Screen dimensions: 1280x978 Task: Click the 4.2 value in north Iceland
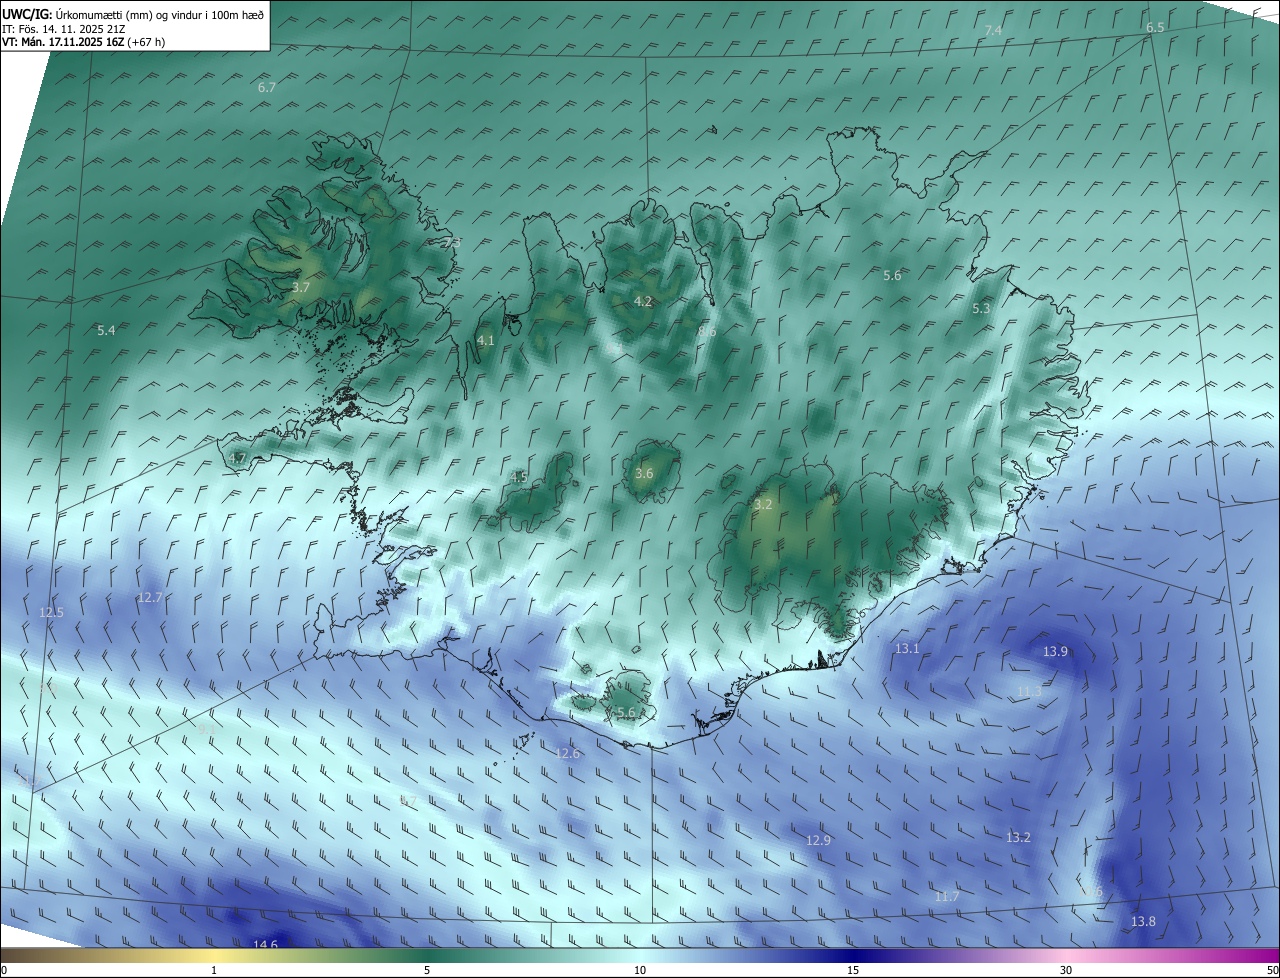click(x=643, y=301)
